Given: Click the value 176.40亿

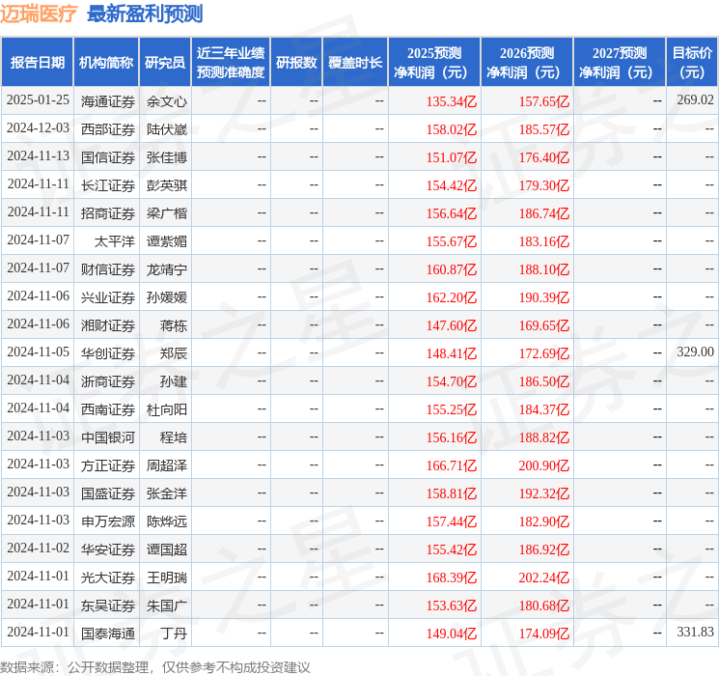Looking at the screenshot, I should tap(544, 157).
